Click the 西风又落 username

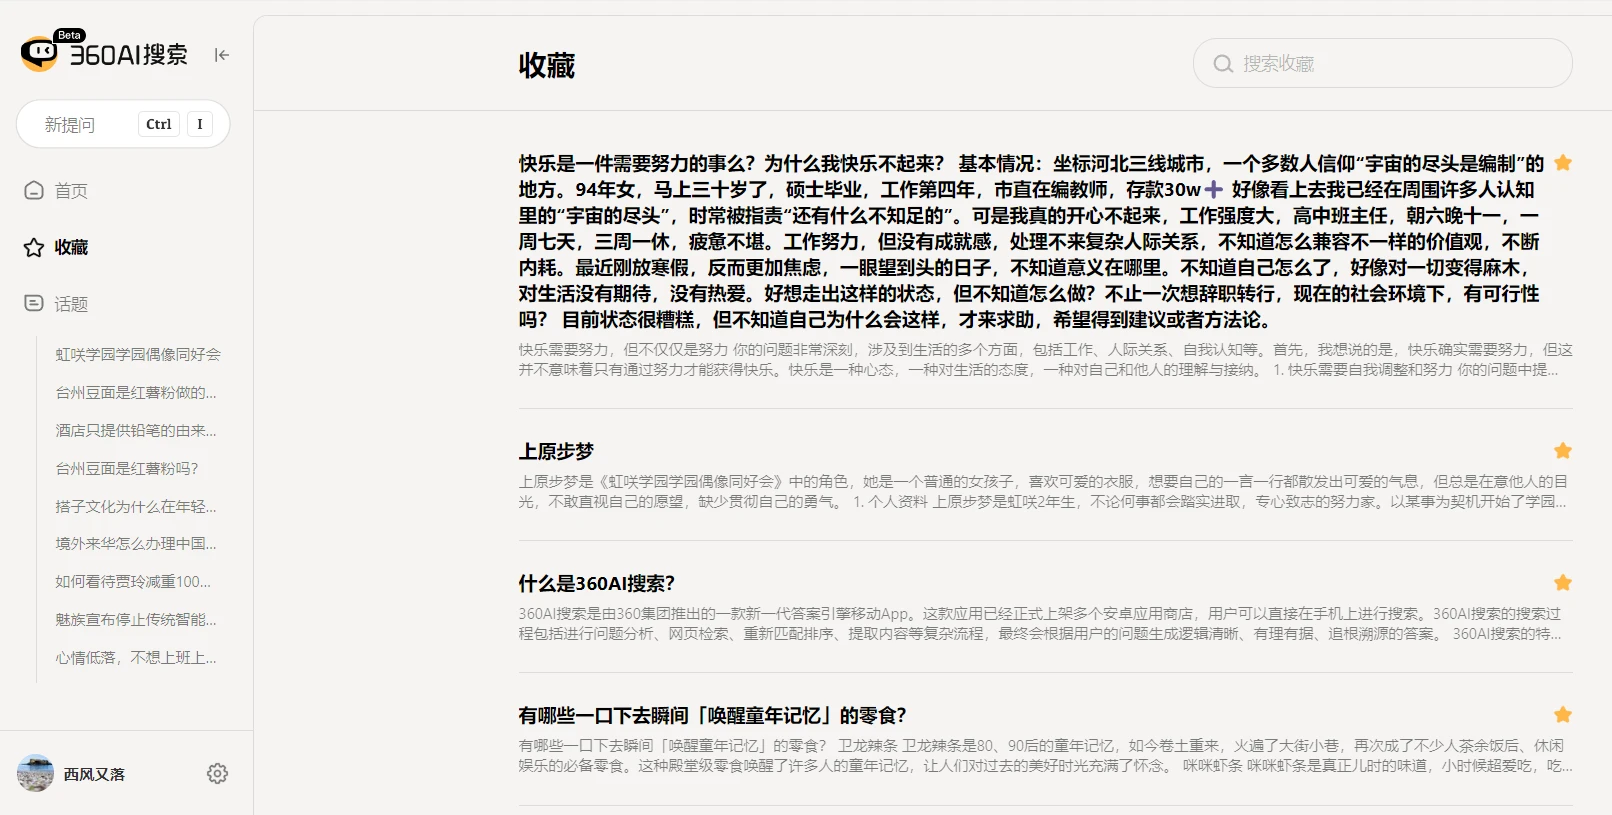[94, 774]
